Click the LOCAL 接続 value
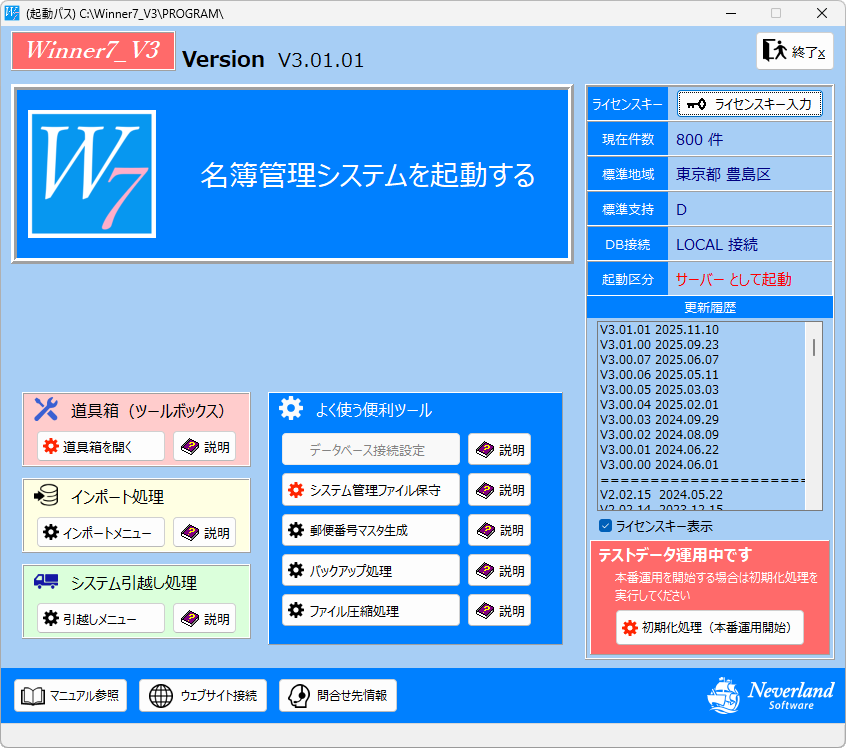Screen dimensions: 846x748 pyautogui.click(x=717, y=244)
